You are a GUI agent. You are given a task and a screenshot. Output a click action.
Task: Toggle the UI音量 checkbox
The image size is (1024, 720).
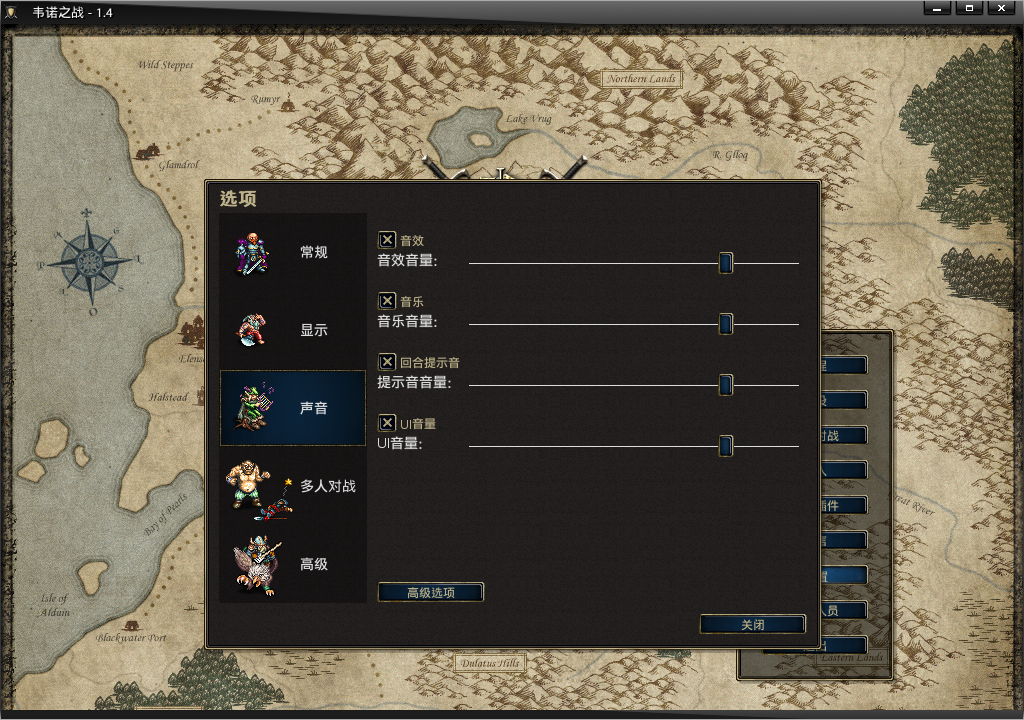click(387, 423)
